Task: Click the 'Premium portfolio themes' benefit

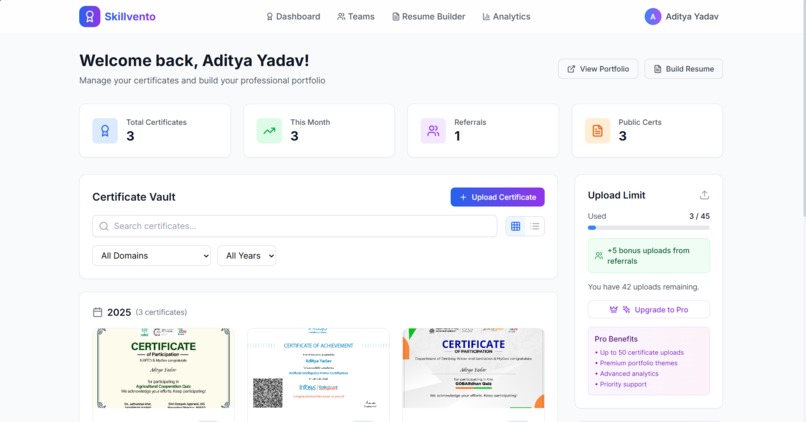Action: pyautogui.click(x=638, y=363)
